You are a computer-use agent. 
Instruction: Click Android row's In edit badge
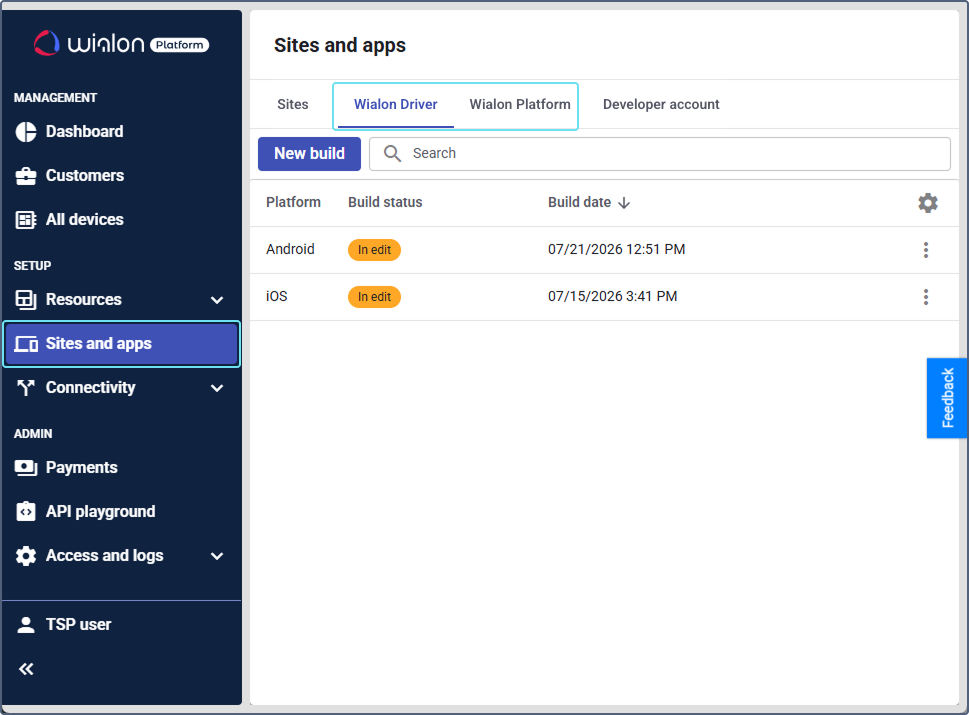pyautogui.click(x=374, y=250)
